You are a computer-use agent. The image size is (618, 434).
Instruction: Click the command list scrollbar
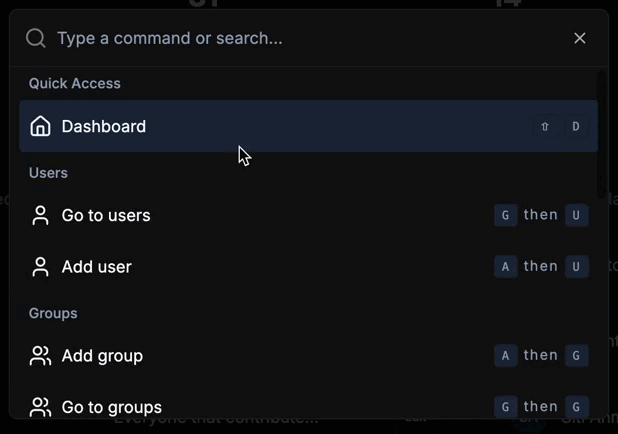(x=602, y=130)
